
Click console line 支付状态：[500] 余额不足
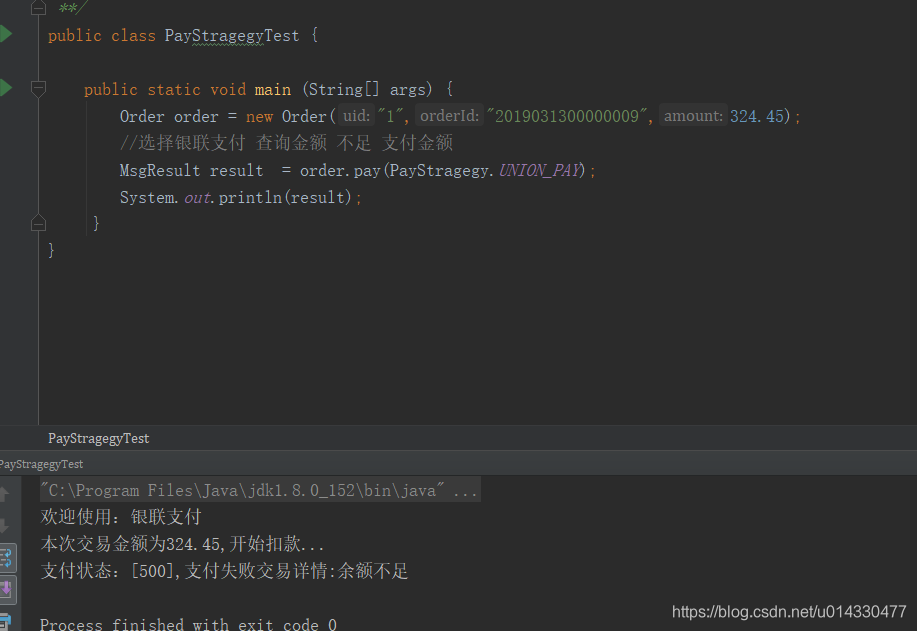coord(225,571)
